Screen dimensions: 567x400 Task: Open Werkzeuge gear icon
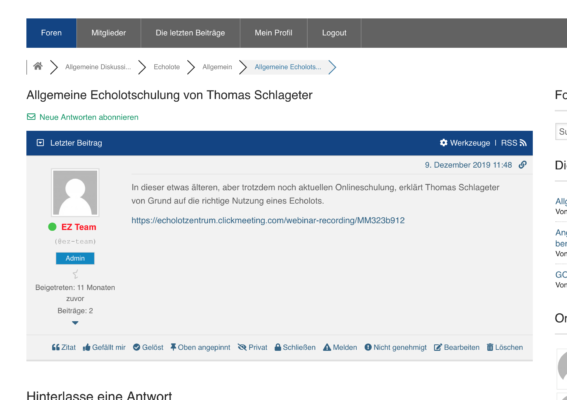(443, 143)
